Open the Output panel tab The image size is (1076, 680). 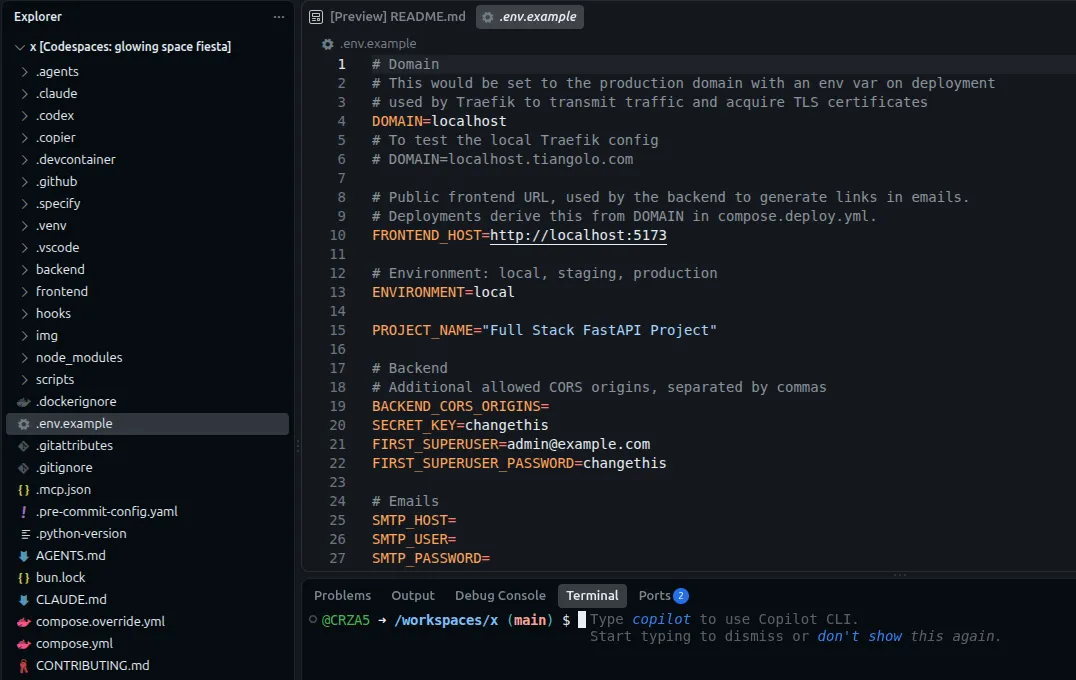coord(413,596)
